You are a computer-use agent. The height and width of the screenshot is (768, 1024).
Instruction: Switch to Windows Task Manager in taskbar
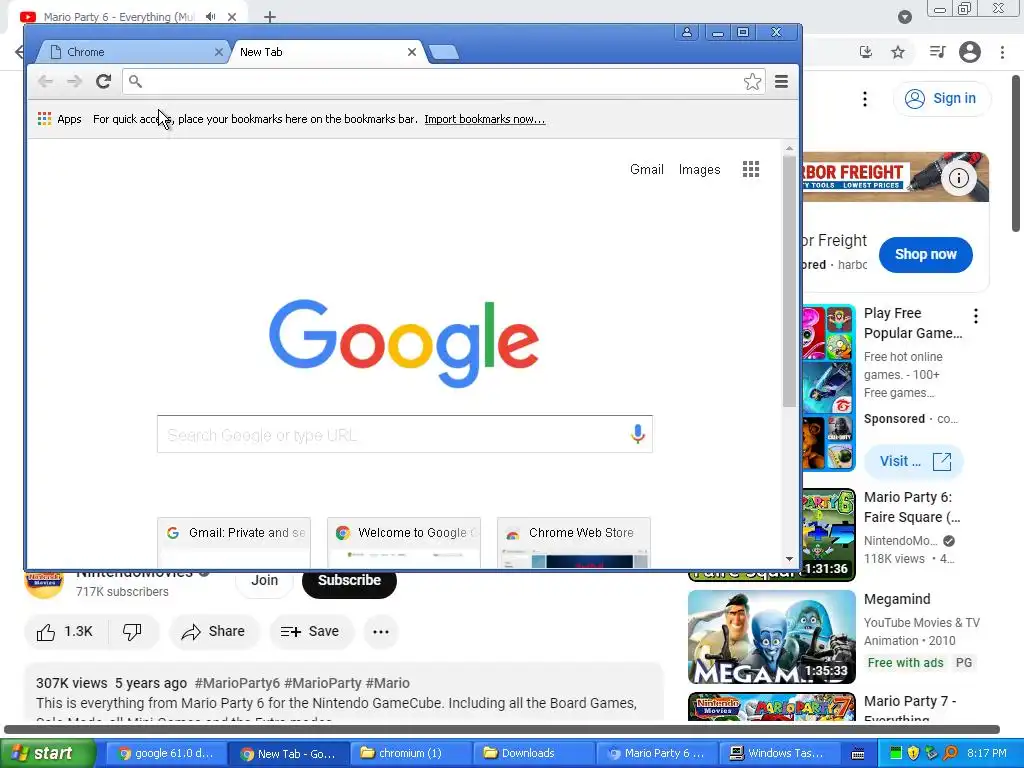(778, 753)
